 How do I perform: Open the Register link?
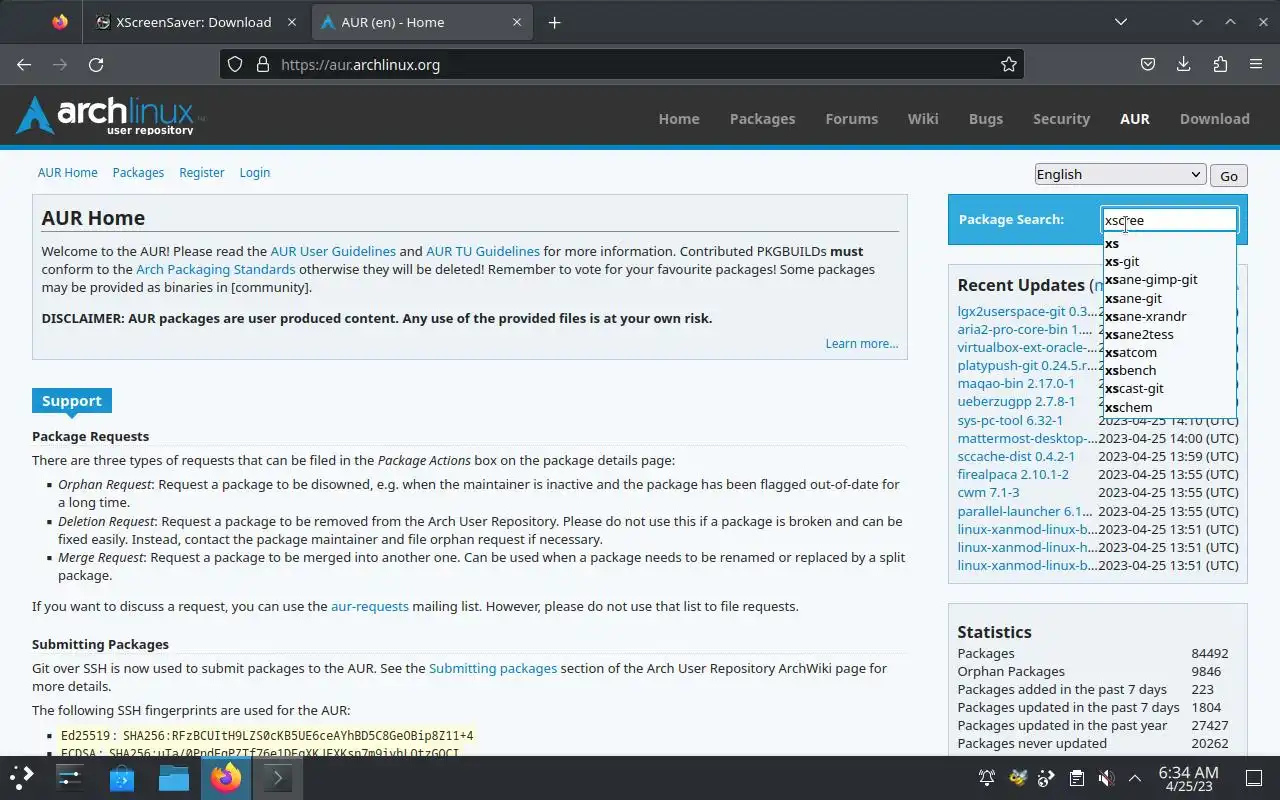click(202, 172)
